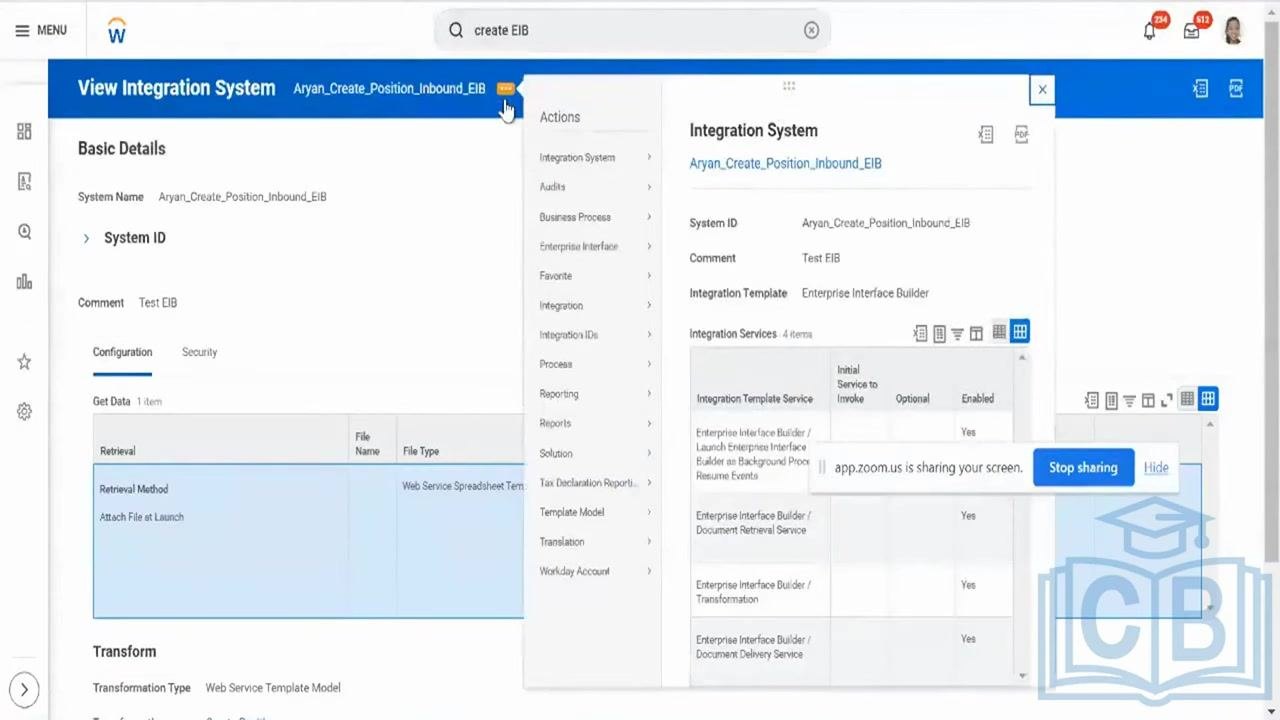Export Get Data grid to Excel

(x=1092, y=400)
